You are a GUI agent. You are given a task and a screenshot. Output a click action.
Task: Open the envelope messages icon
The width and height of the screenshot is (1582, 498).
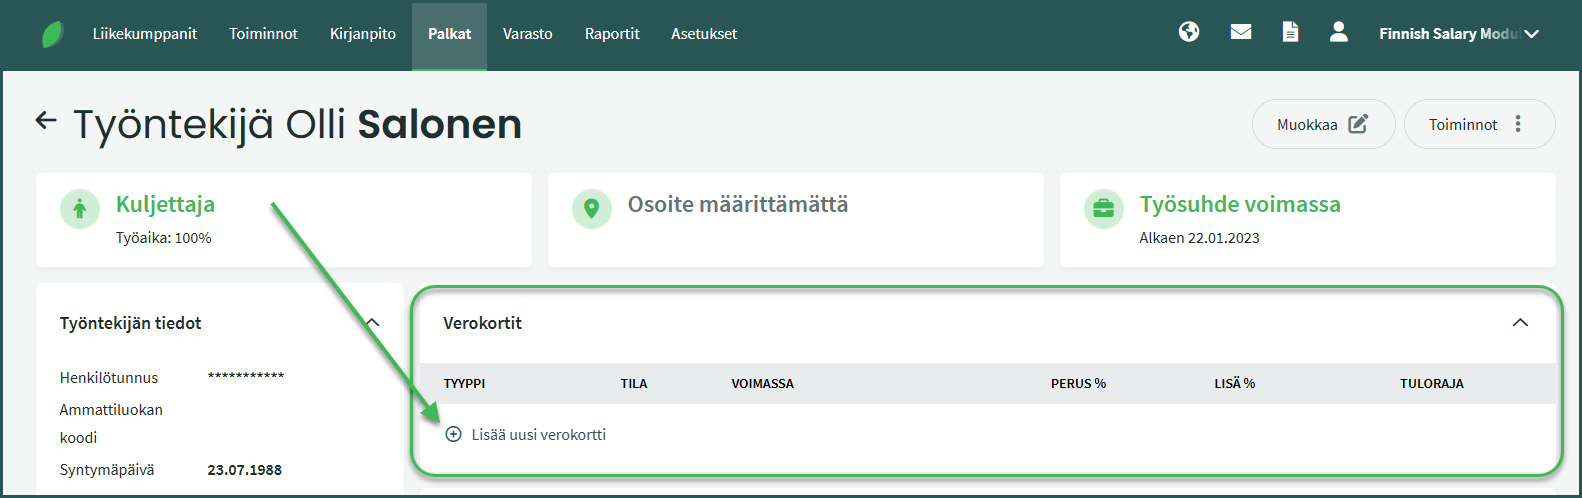coord(1241,32)
